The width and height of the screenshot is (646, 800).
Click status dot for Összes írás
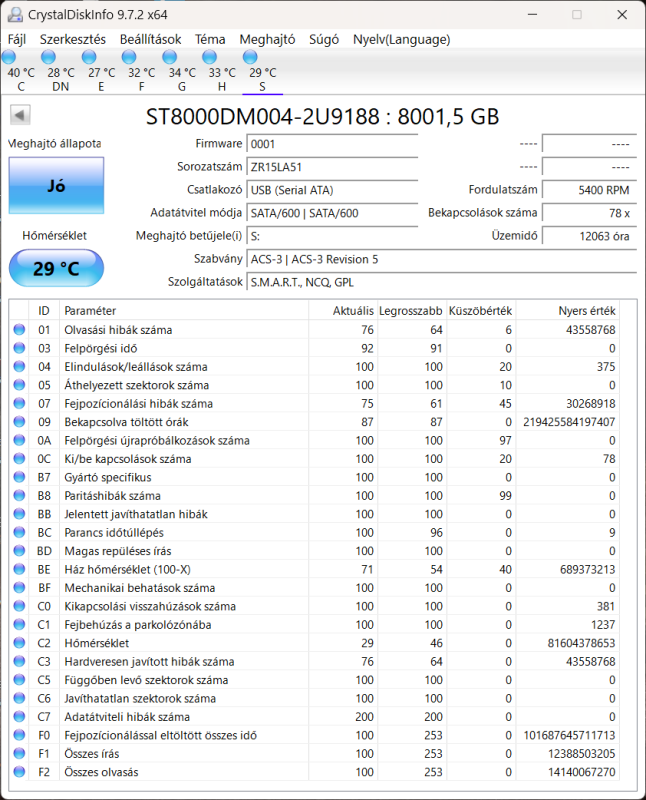[19, 753]
